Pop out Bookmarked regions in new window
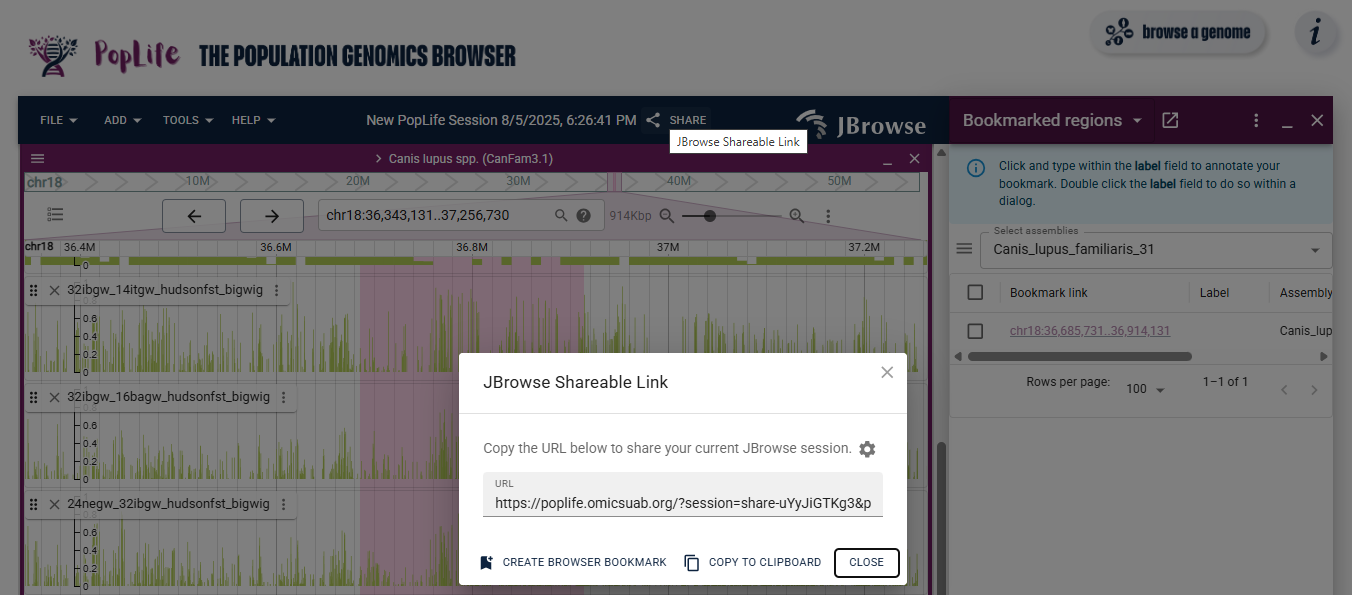Image resolution: width=1352 pixels, height=595 pixels. pyautogui.click(x=1170, y=120)
